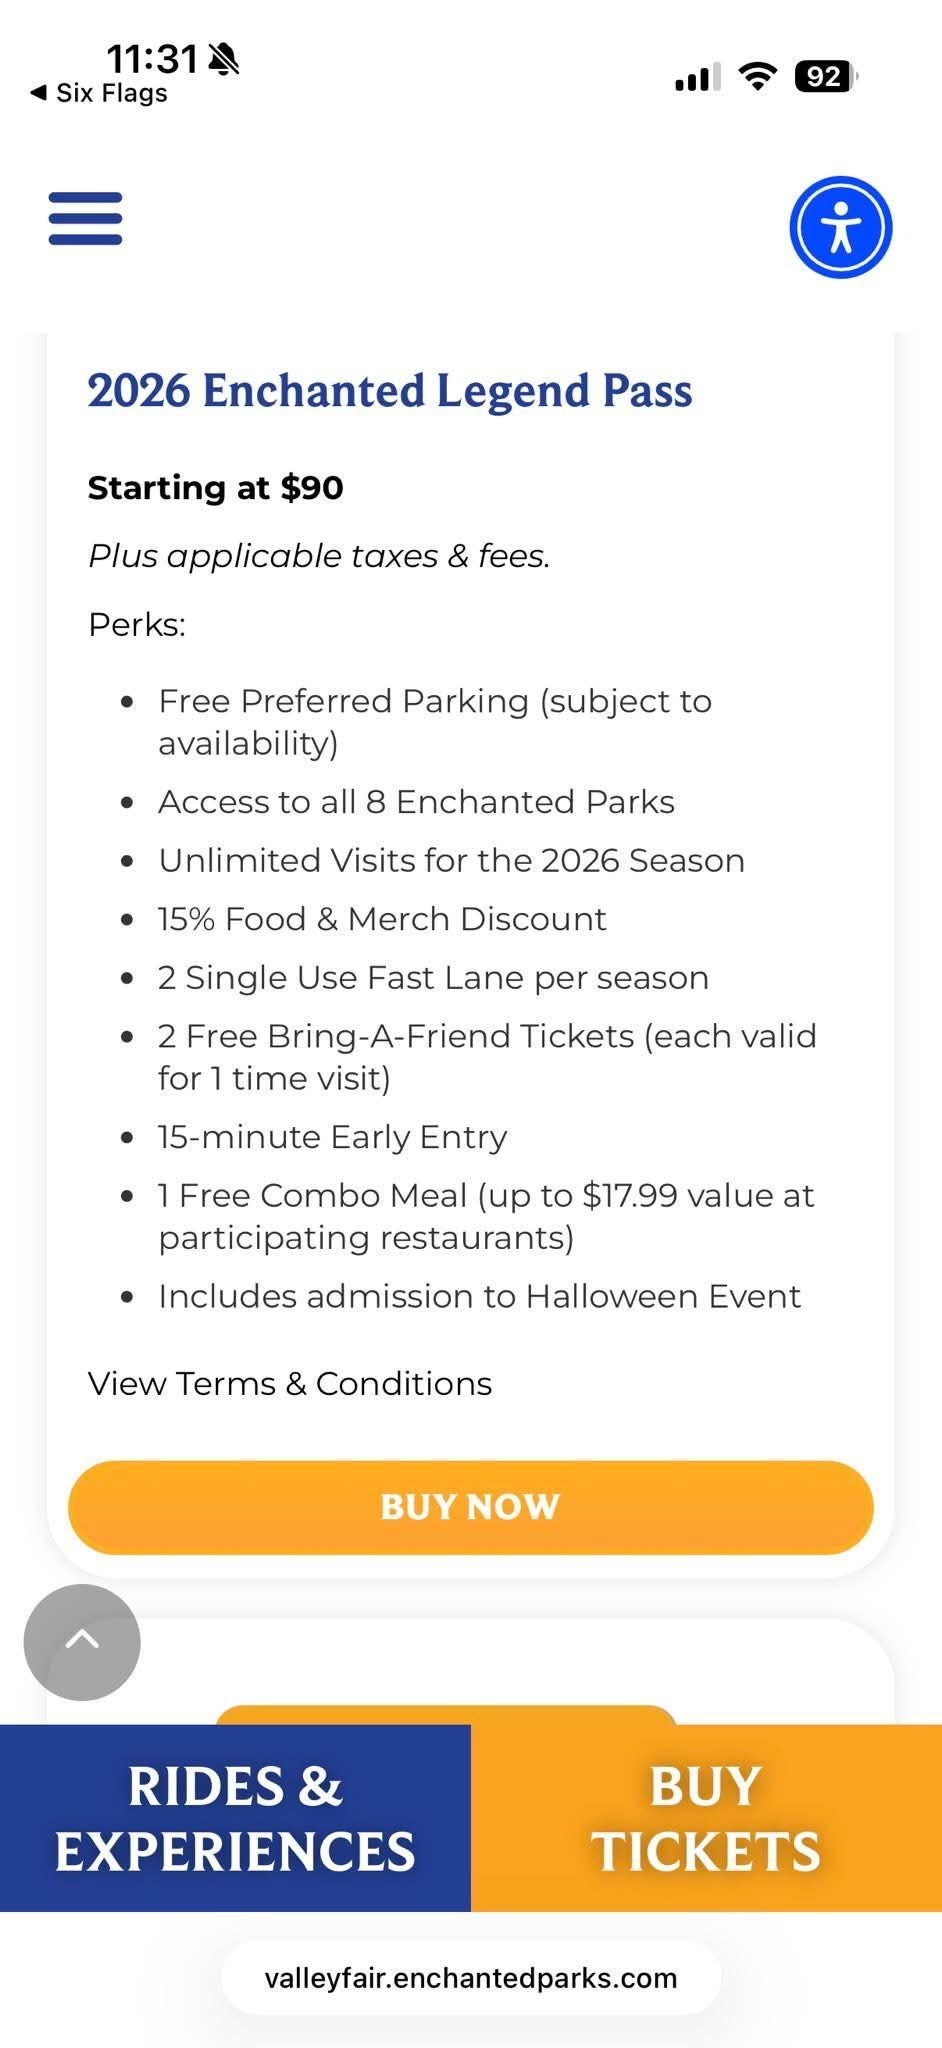
Task: Open the hamburger navigation menu
Action: (x=85, y=219)
